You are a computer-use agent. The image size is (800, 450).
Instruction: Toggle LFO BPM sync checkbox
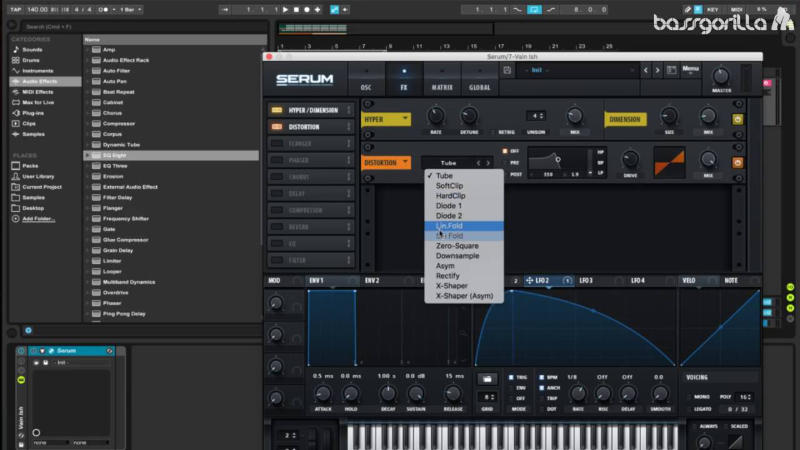(541, 378)
